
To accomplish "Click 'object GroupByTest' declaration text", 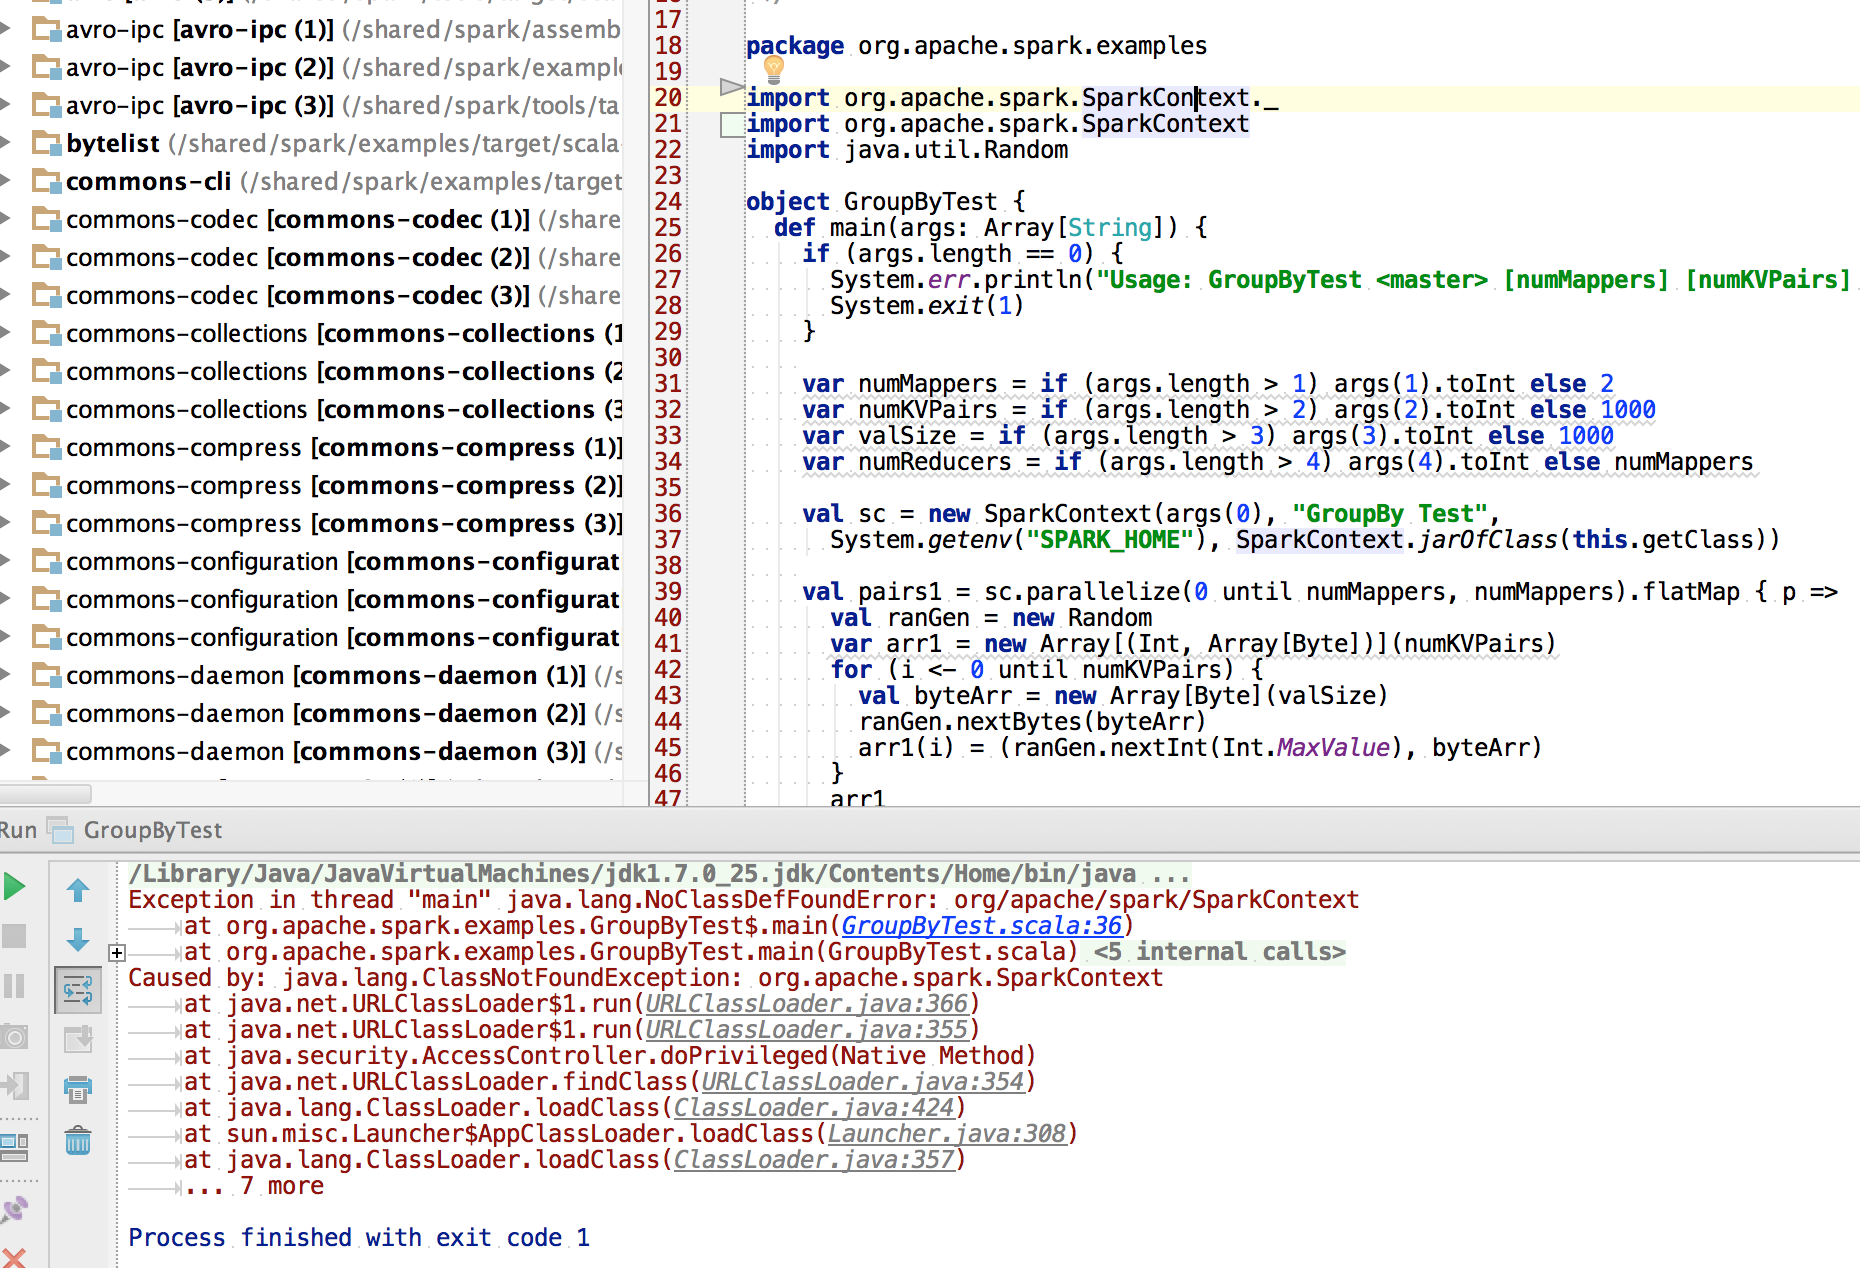I will 871,201.
